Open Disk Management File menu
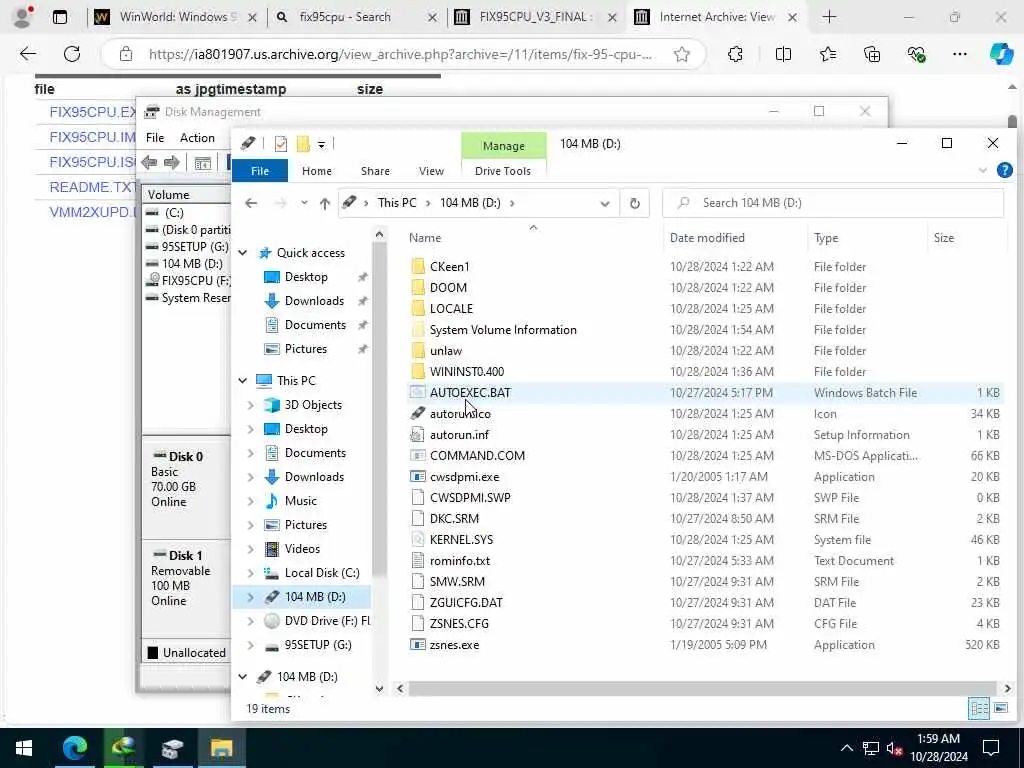Image resolution: width=1024 pixels, height=768 pixels. (x=155, y=138)
